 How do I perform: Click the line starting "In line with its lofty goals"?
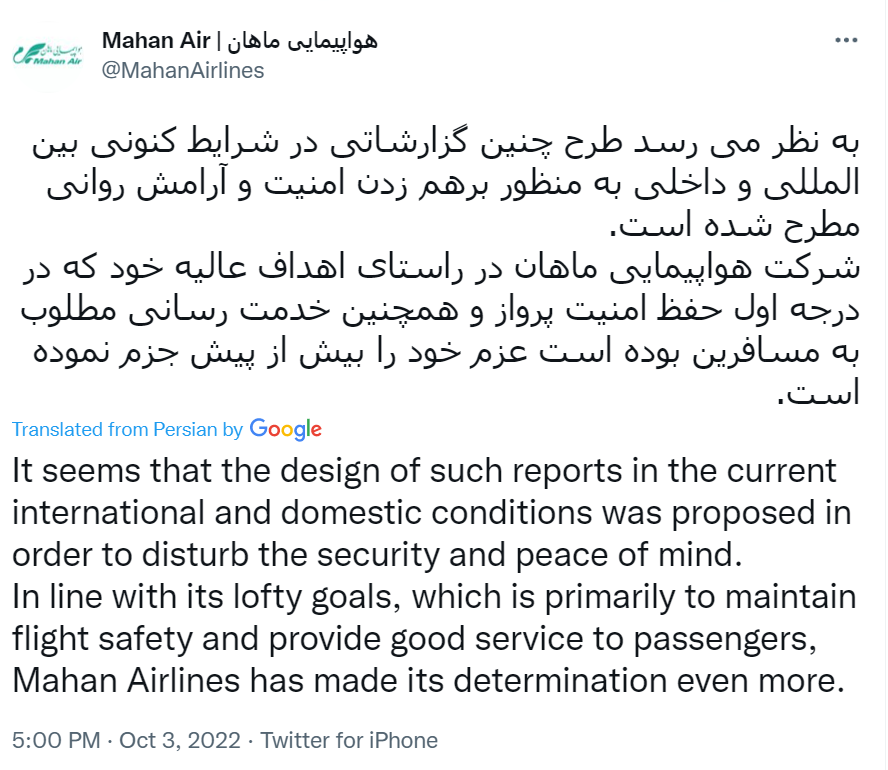434,597
